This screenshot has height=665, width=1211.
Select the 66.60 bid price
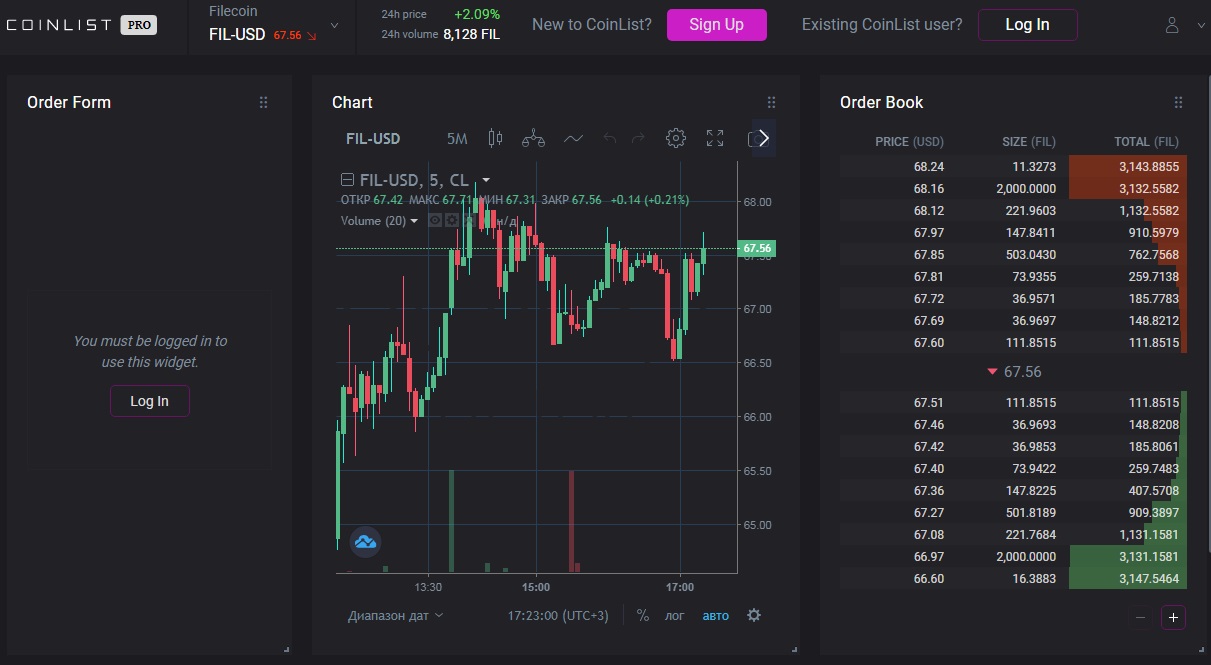pyautogui.click(x=929, y=579)
